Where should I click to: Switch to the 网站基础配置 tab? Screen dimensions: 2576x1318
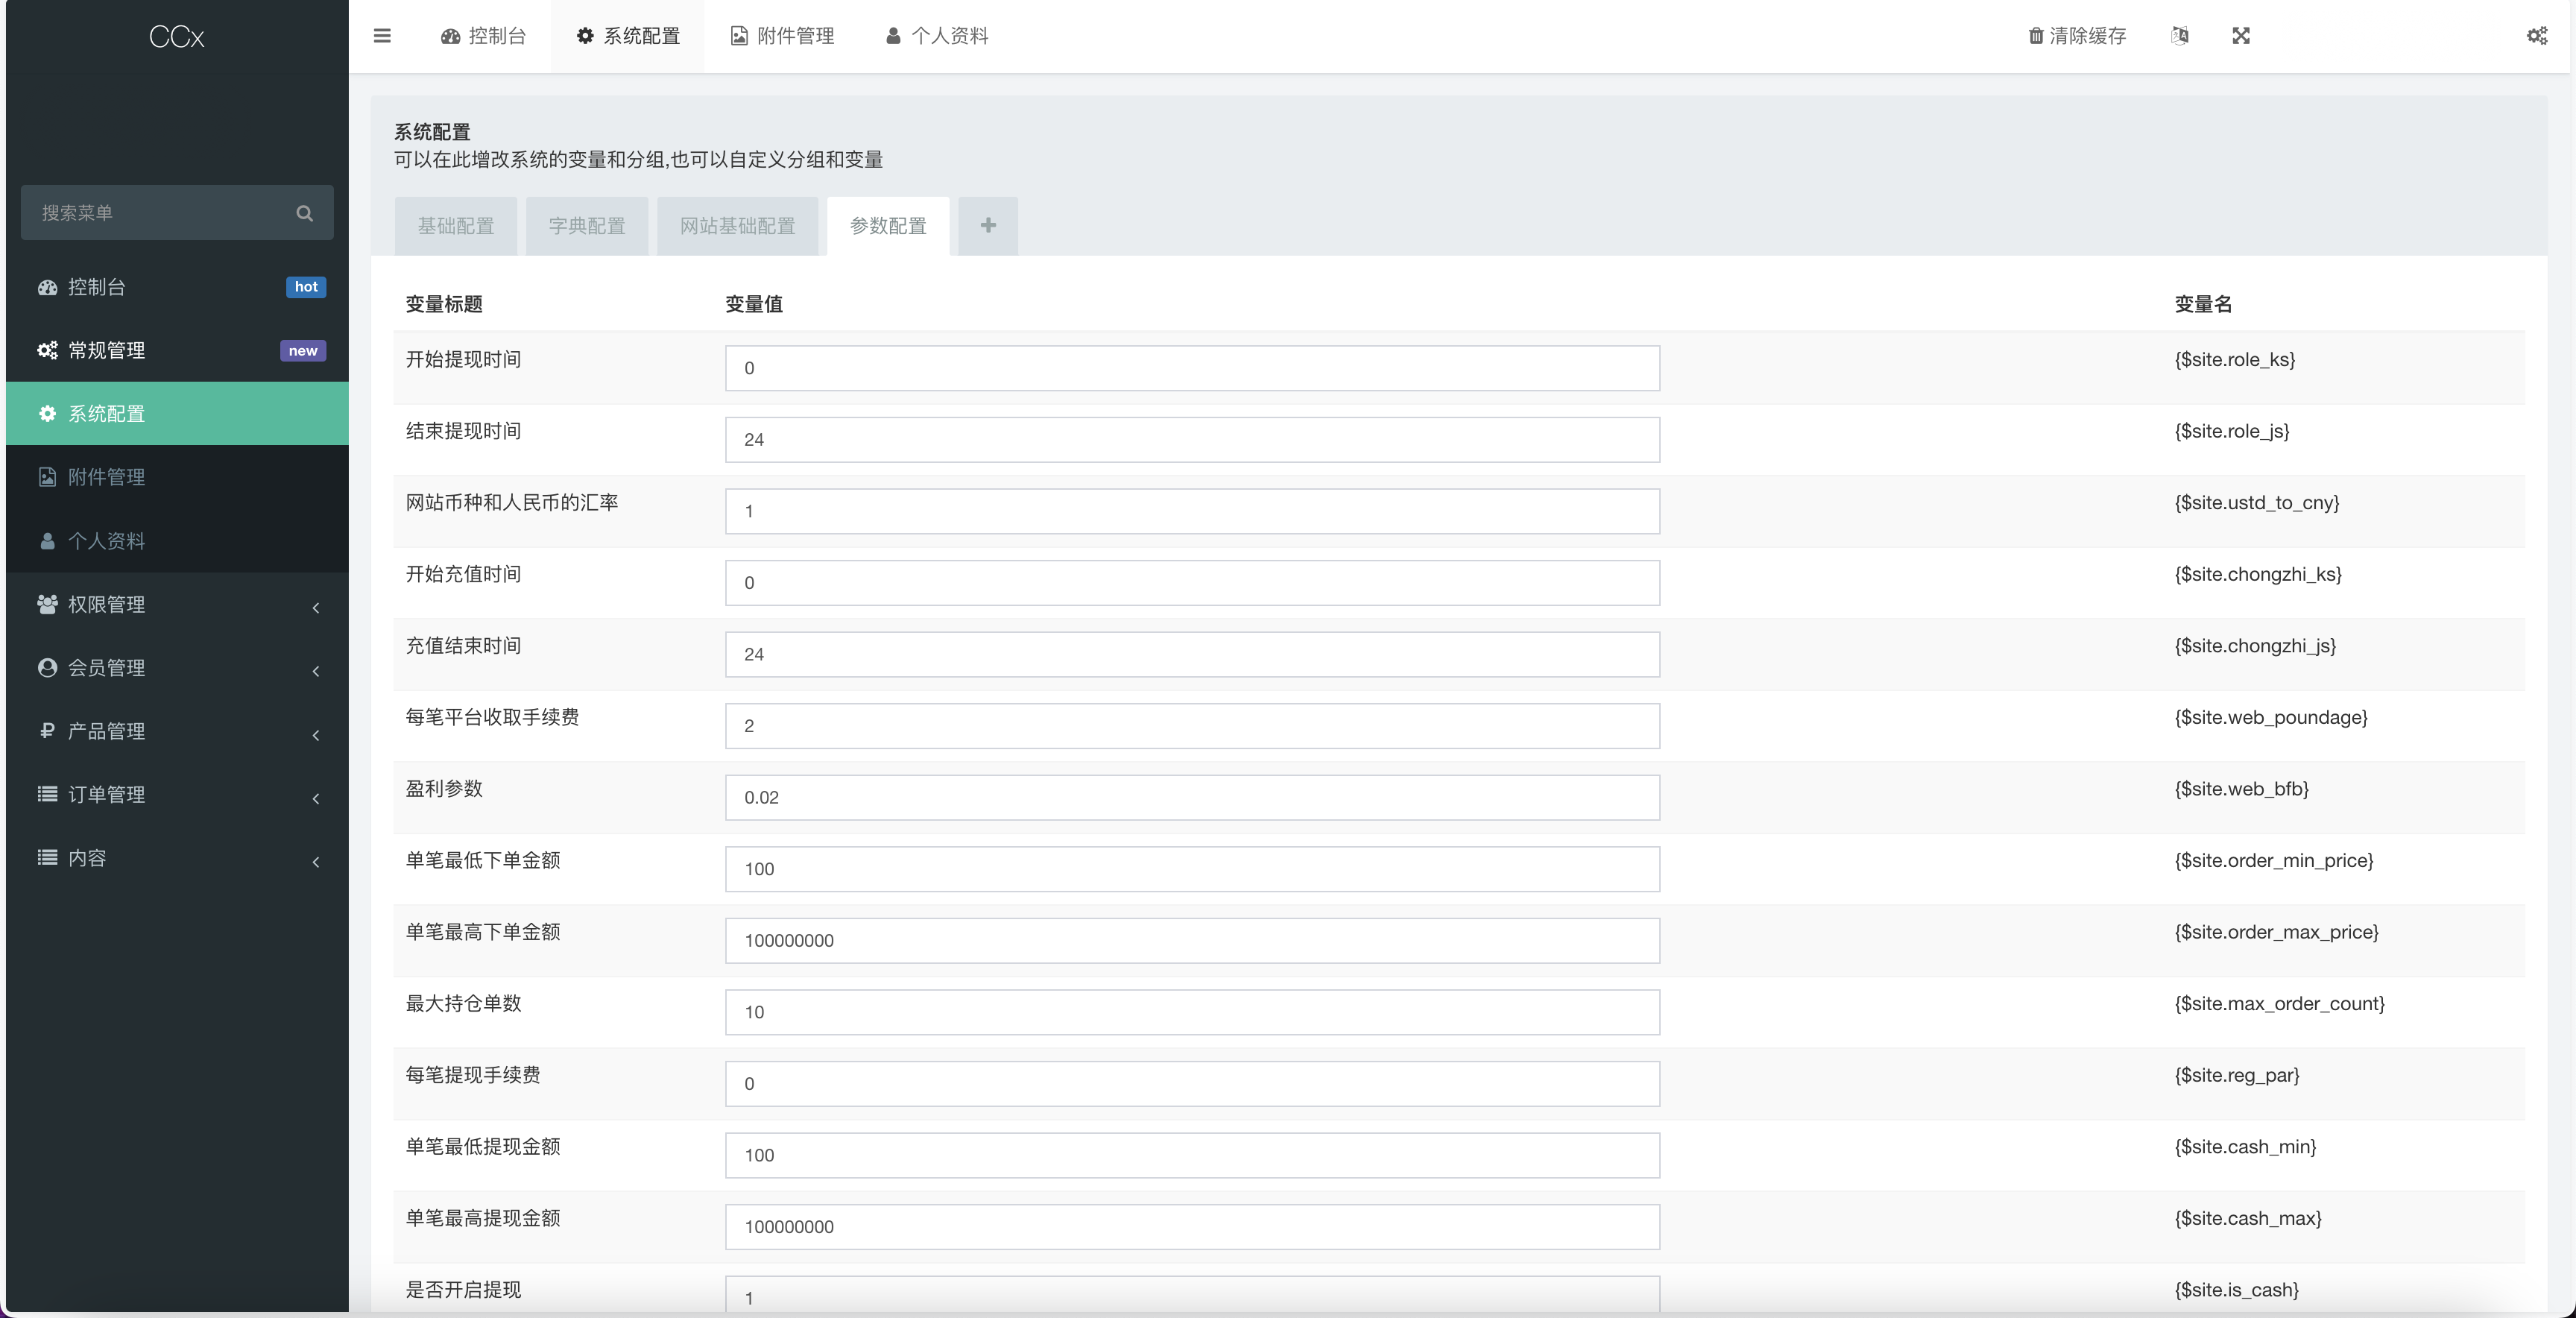(x=737, y=225)
